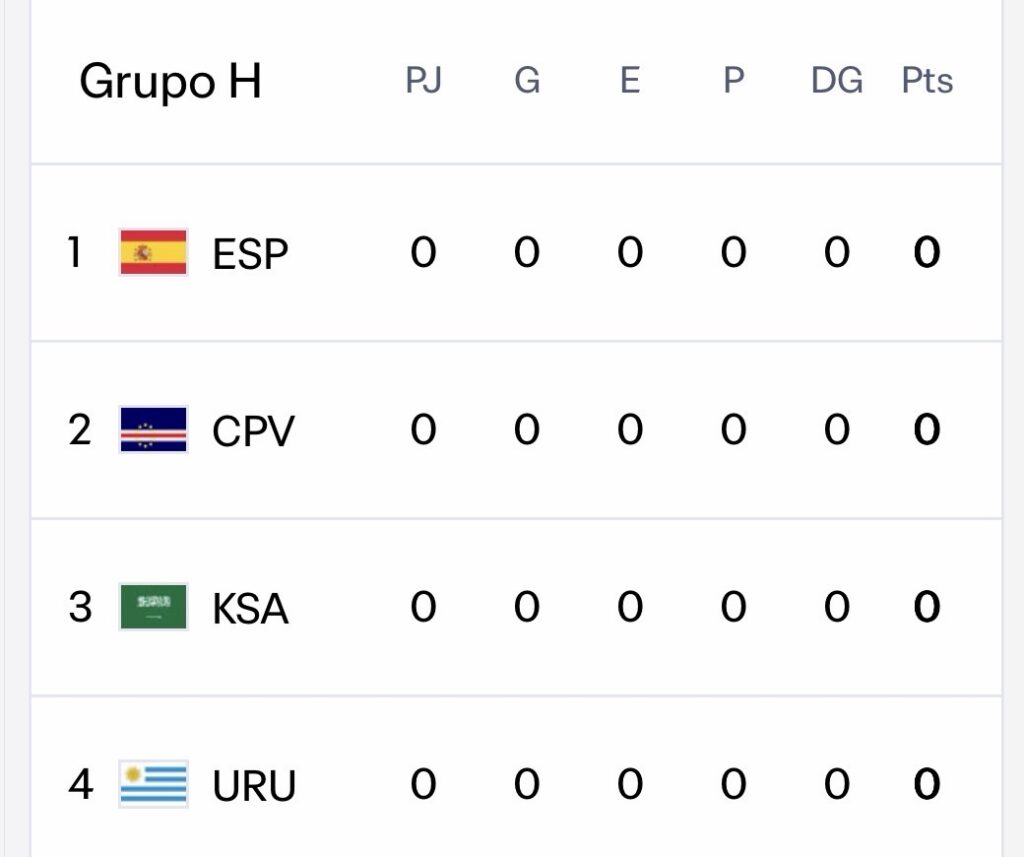Screen dimensions: 1024x857
Task: Click the Cape Verde flag icon
Action: pyautogui.click(x=153, y=430)
